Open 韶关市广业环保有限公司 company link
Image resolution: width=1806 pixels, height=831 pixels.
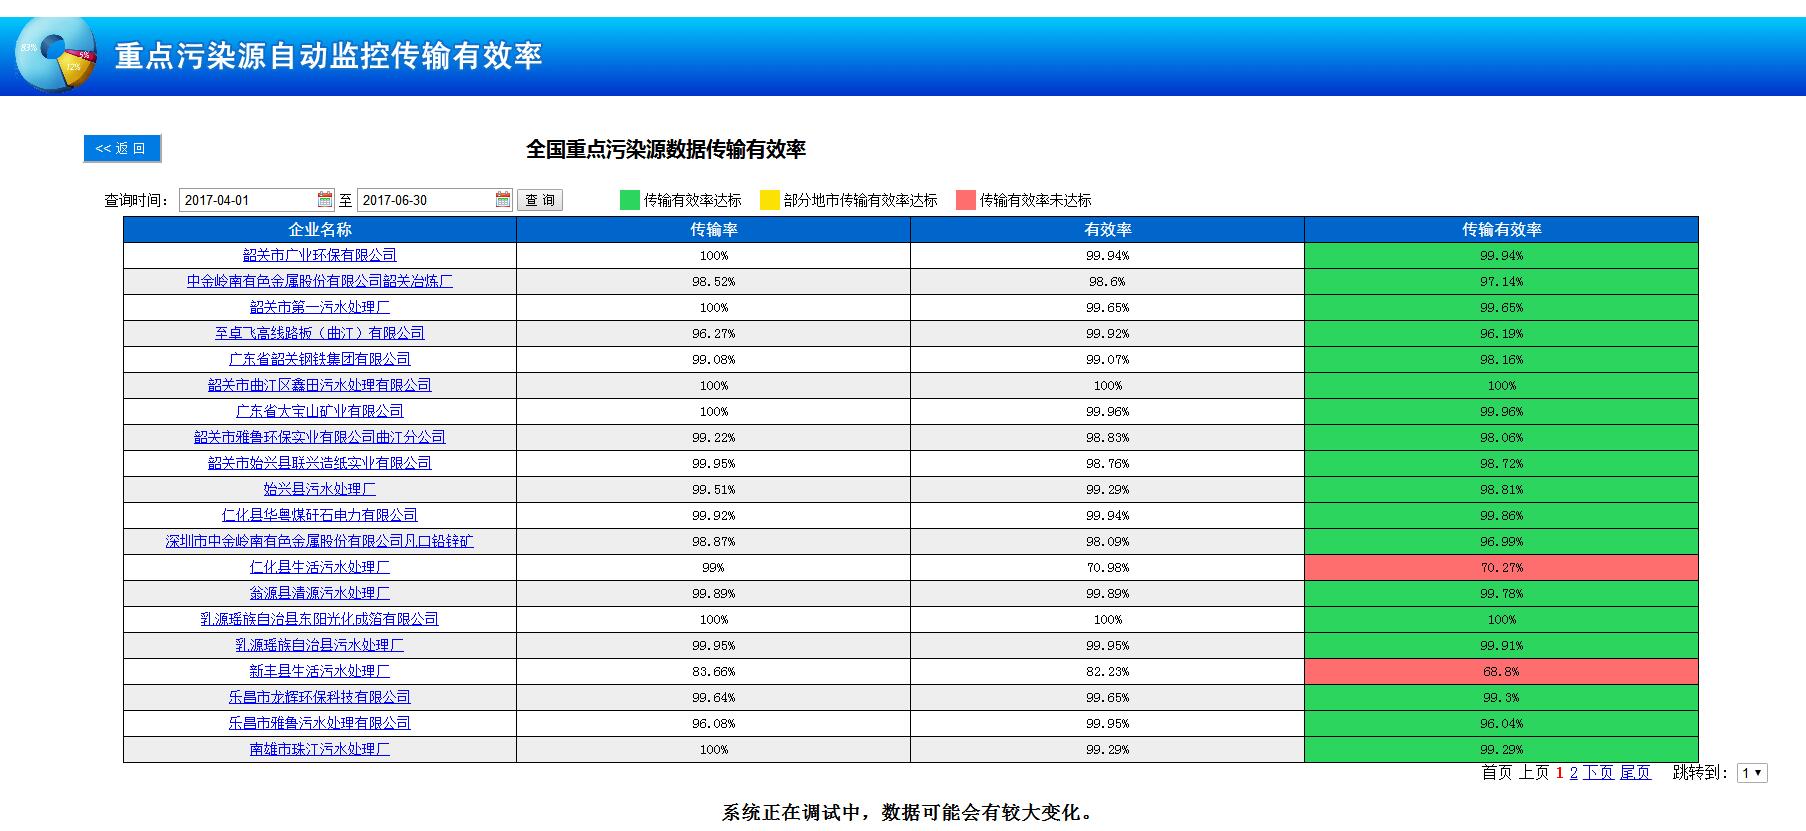point(320,255)
